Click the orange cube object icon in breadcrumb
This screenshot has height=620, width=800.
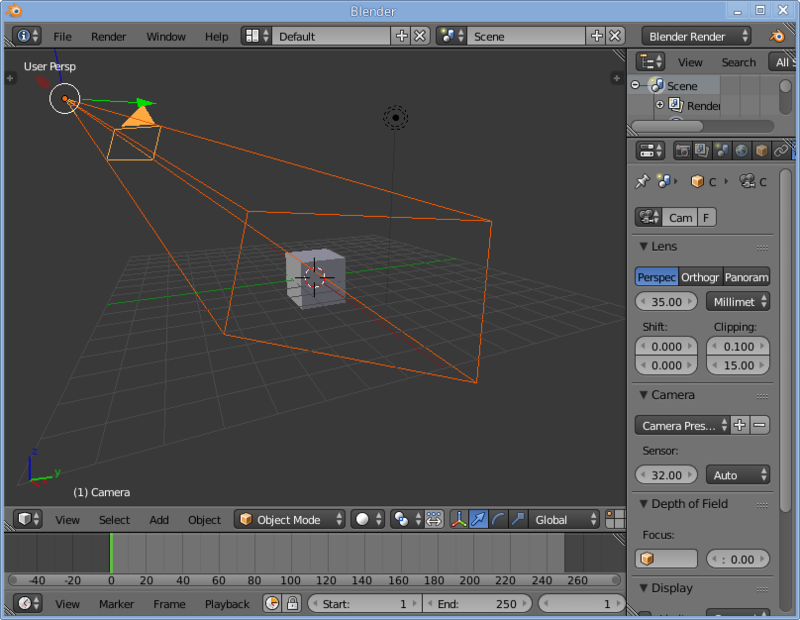[x=697, y=181]
